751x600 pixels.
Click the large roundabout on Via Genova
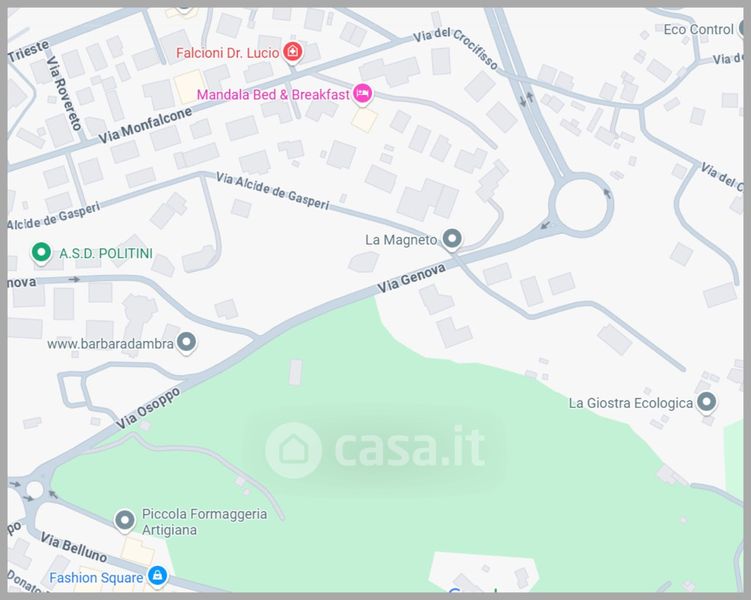pyautogui.click(x=581, y=205)
